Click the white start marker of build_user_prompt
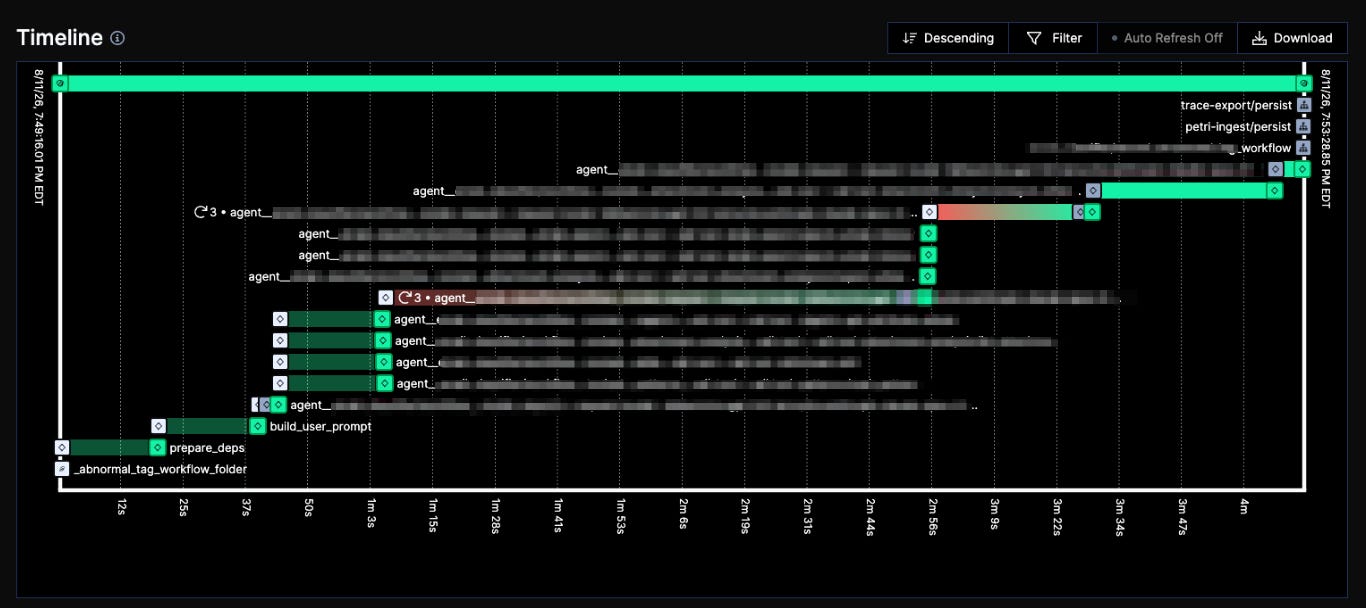 click(158, 426)
